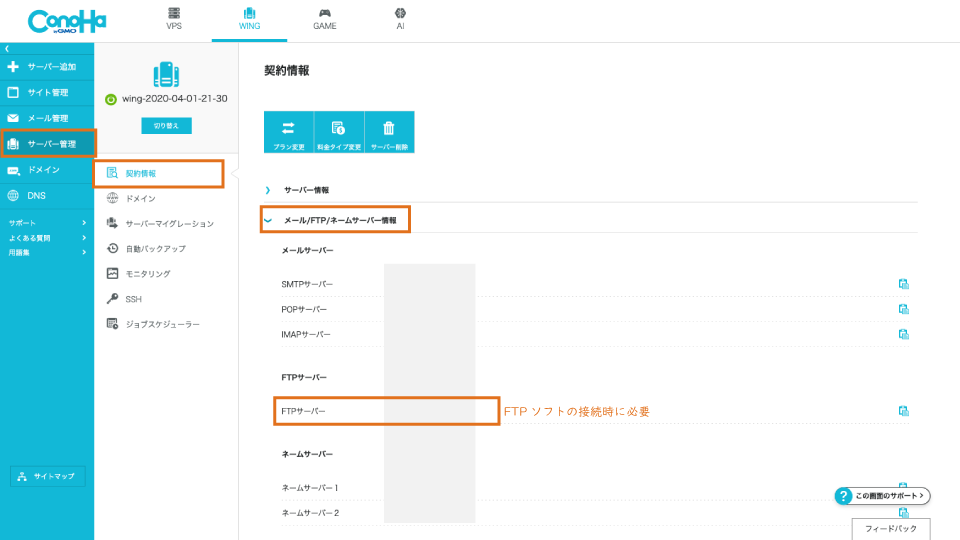Viewport: 960px width, 540px height.
Task: Click the 切り替え server switch button
Action: click(x=166, y=126)
